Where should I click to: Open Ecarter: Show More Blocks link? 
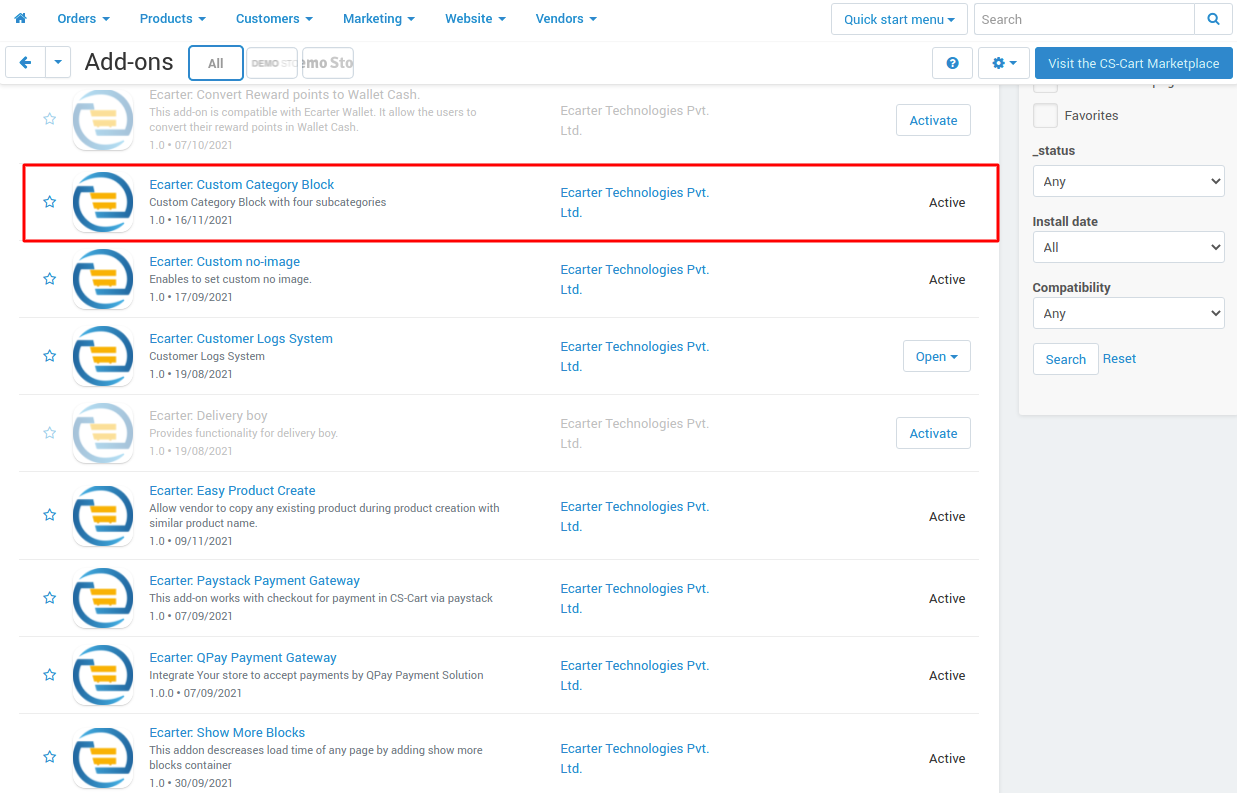(x=227, y=732)
